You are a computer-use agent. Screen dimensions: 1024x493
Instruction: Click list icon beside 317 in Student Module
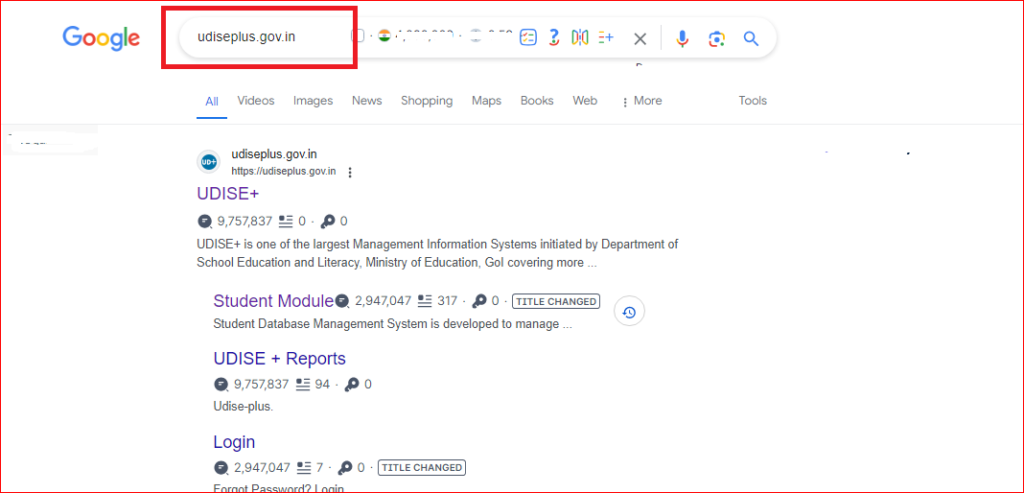coord(426,301)
